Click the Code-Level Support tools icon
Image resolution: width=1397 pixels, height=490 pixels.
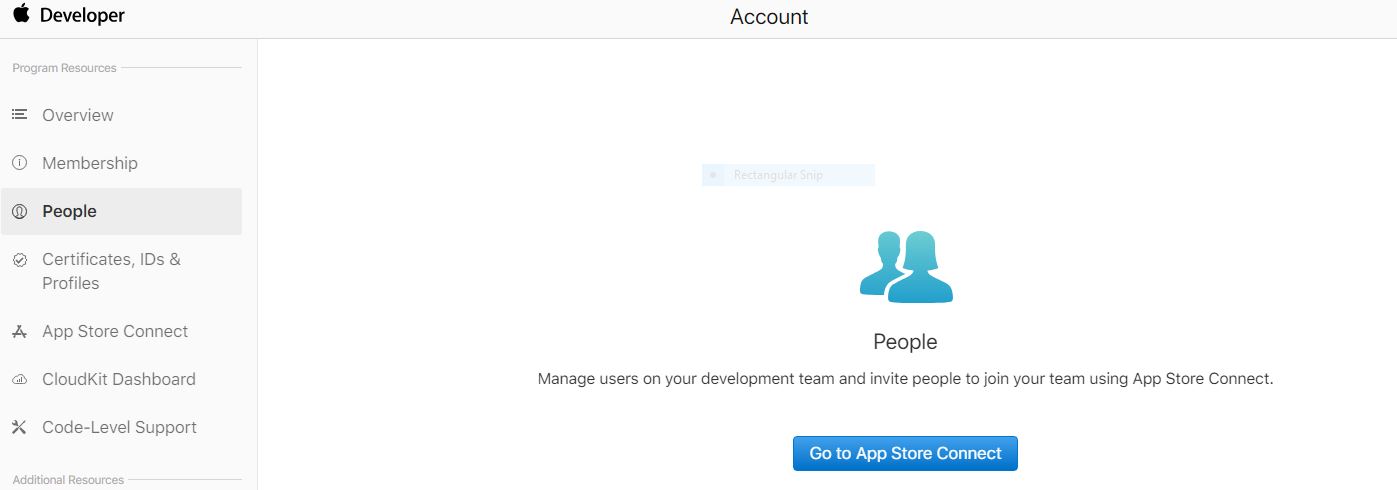19,428
